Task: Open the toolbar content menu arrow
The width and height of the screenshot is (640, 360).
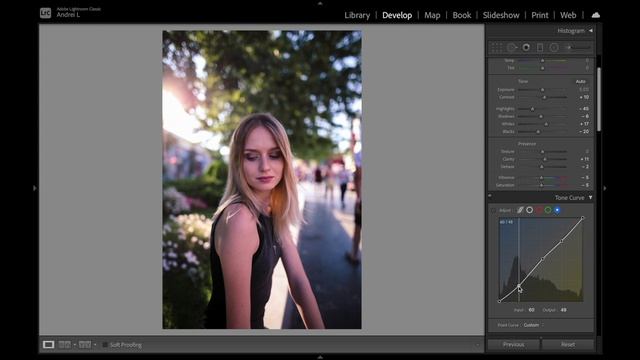Action: pos(477,345)
